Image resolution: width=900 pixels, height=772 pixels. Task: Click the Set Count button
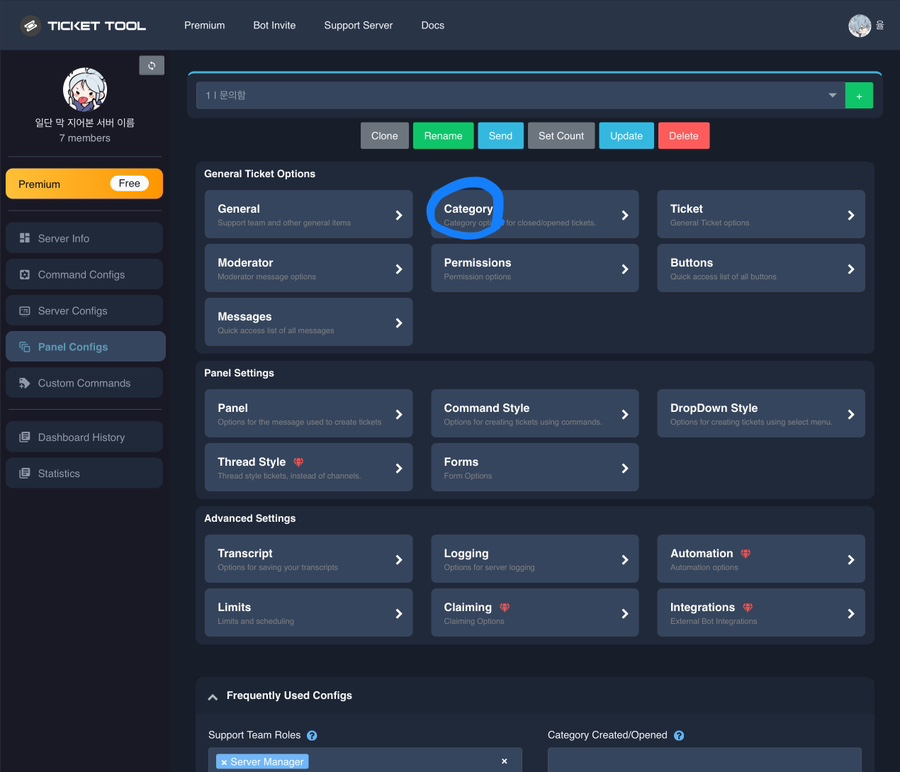(x=561, y=135)
